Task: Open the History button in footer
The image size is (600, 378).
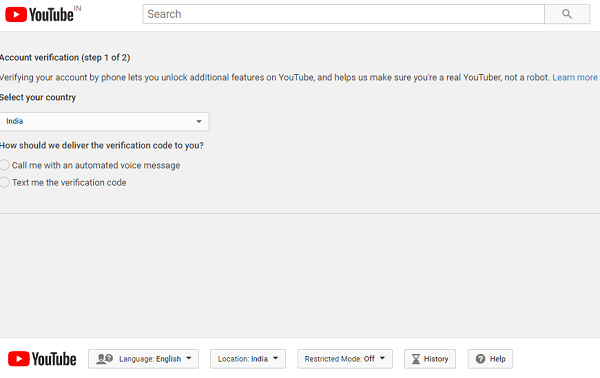Action: tap(430, 359)
